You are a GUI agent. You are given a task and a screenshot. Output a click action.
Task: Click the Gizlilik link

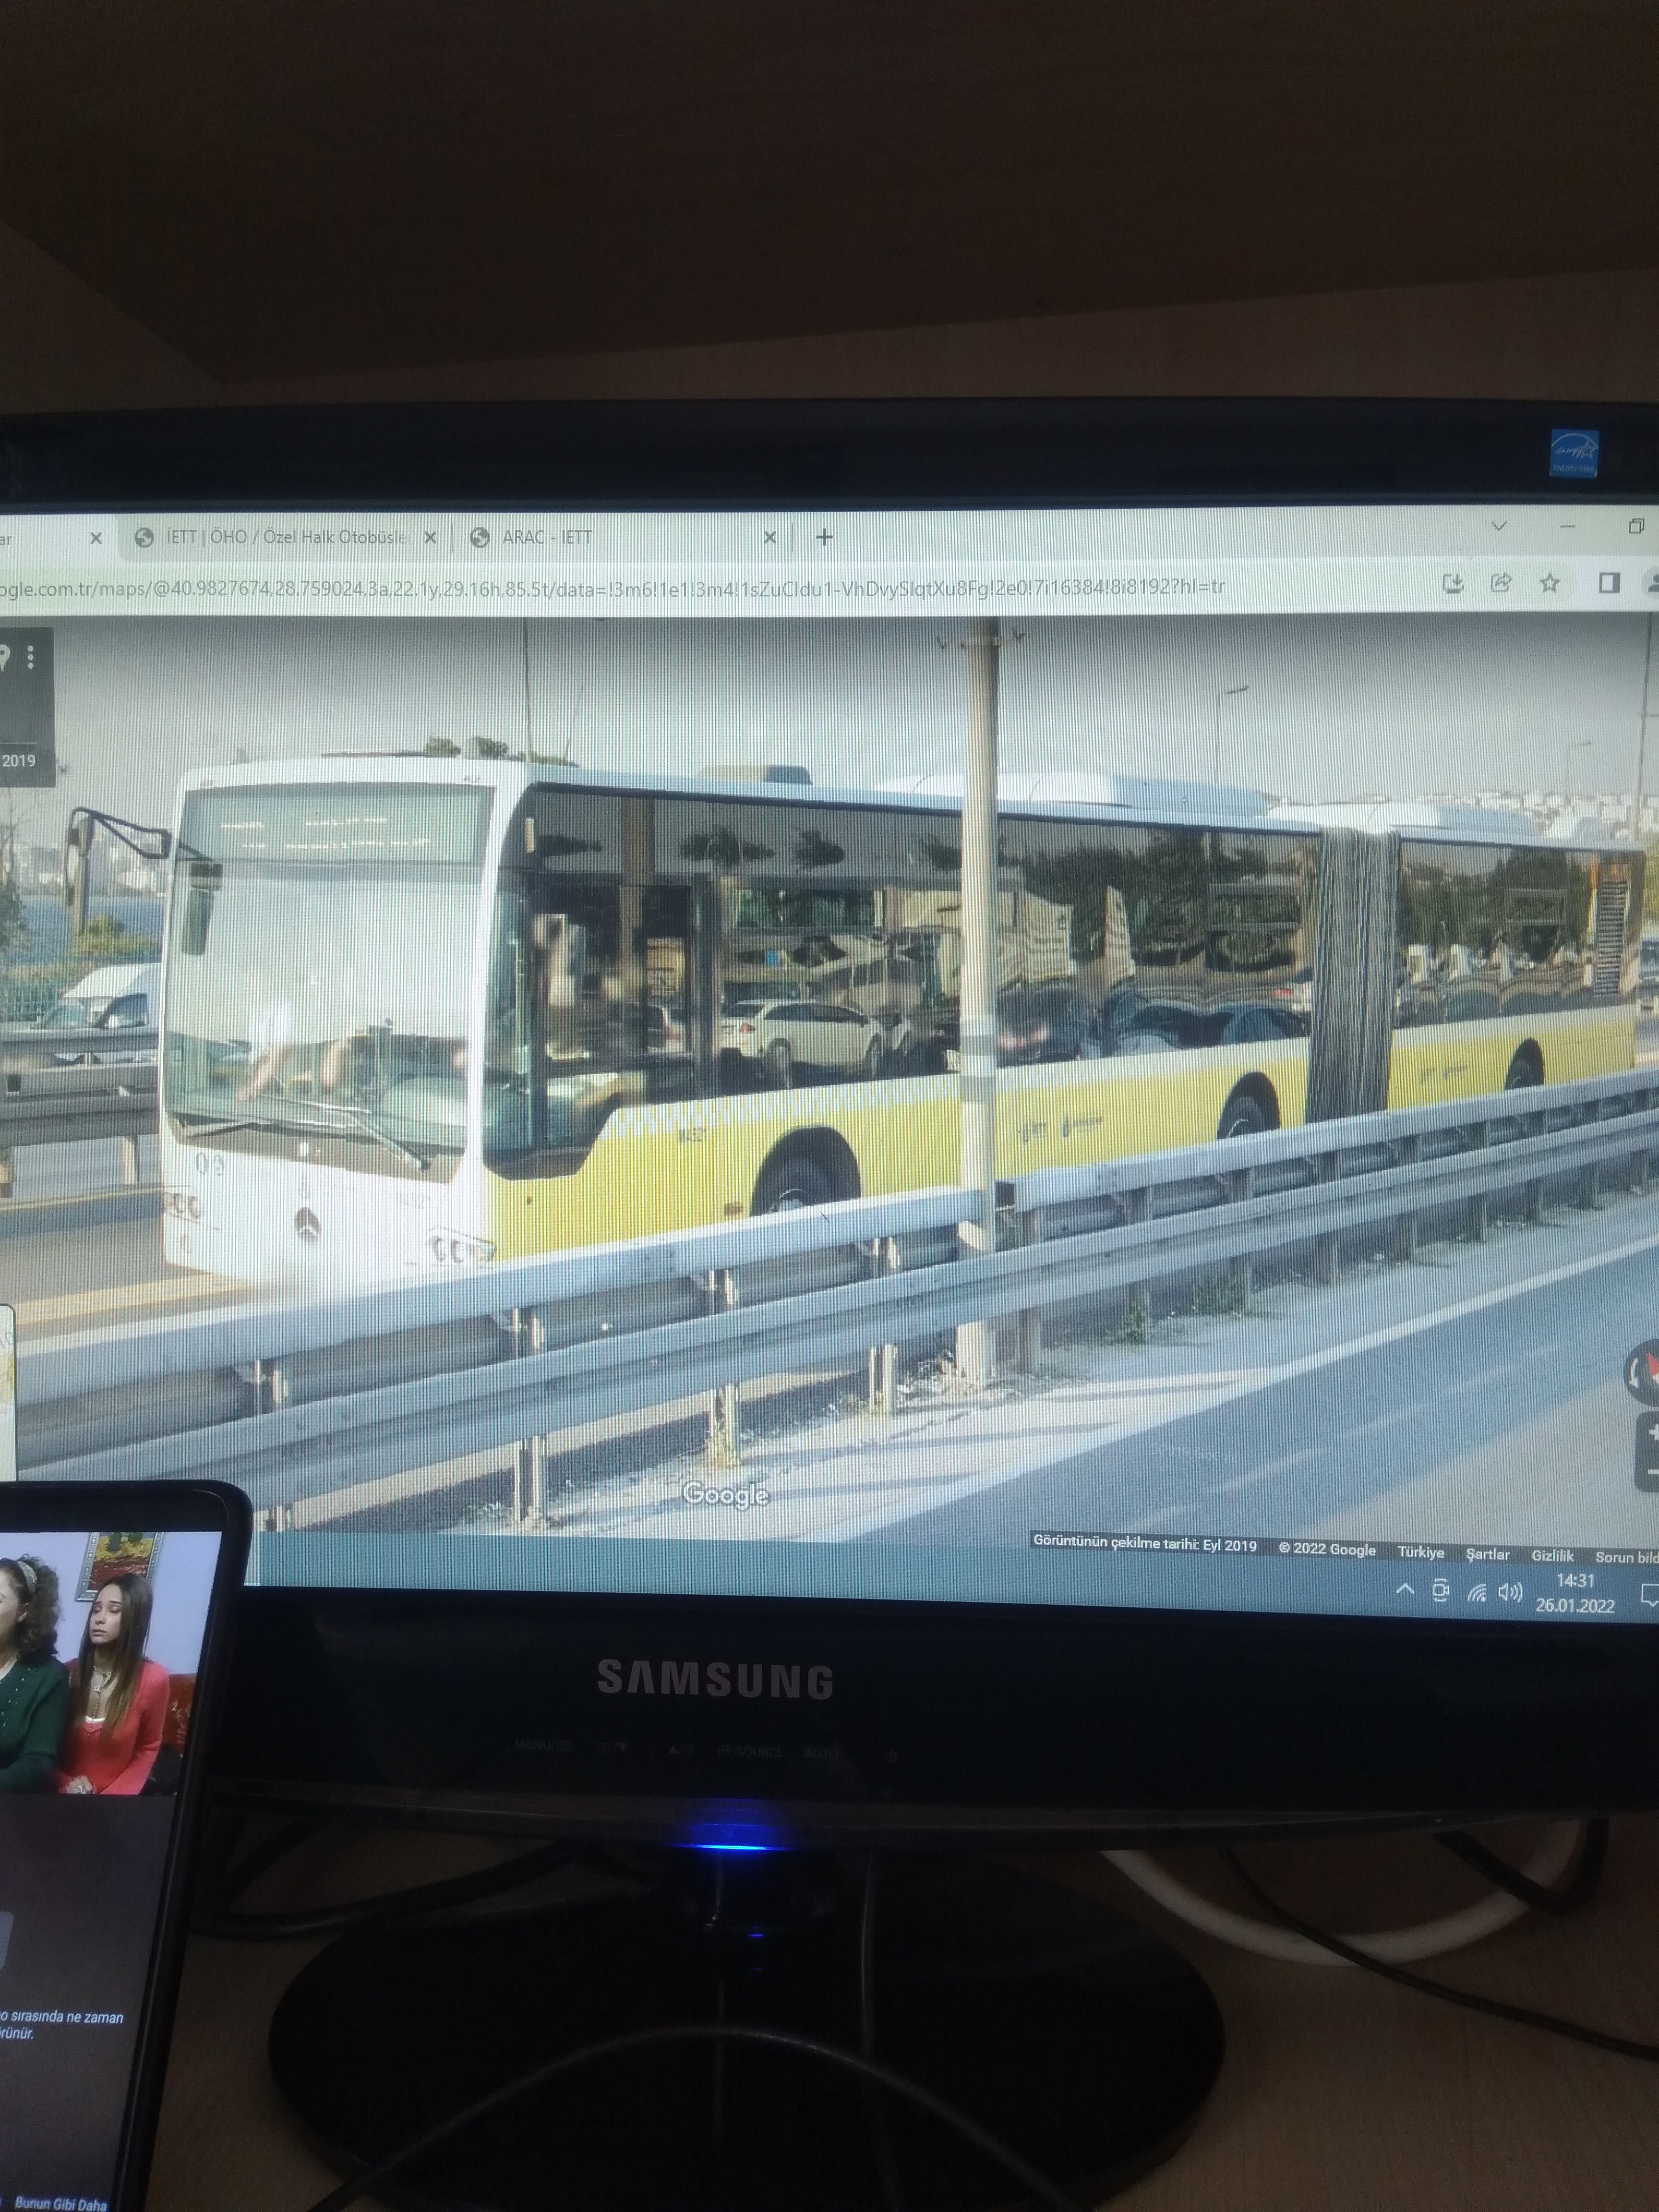pyautogui.click(x=1552, y=1555)
